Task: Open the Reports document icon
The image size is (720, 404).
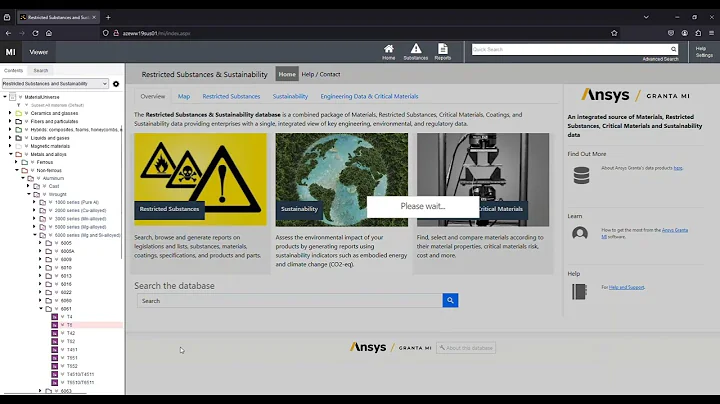Action: [443, 51]
